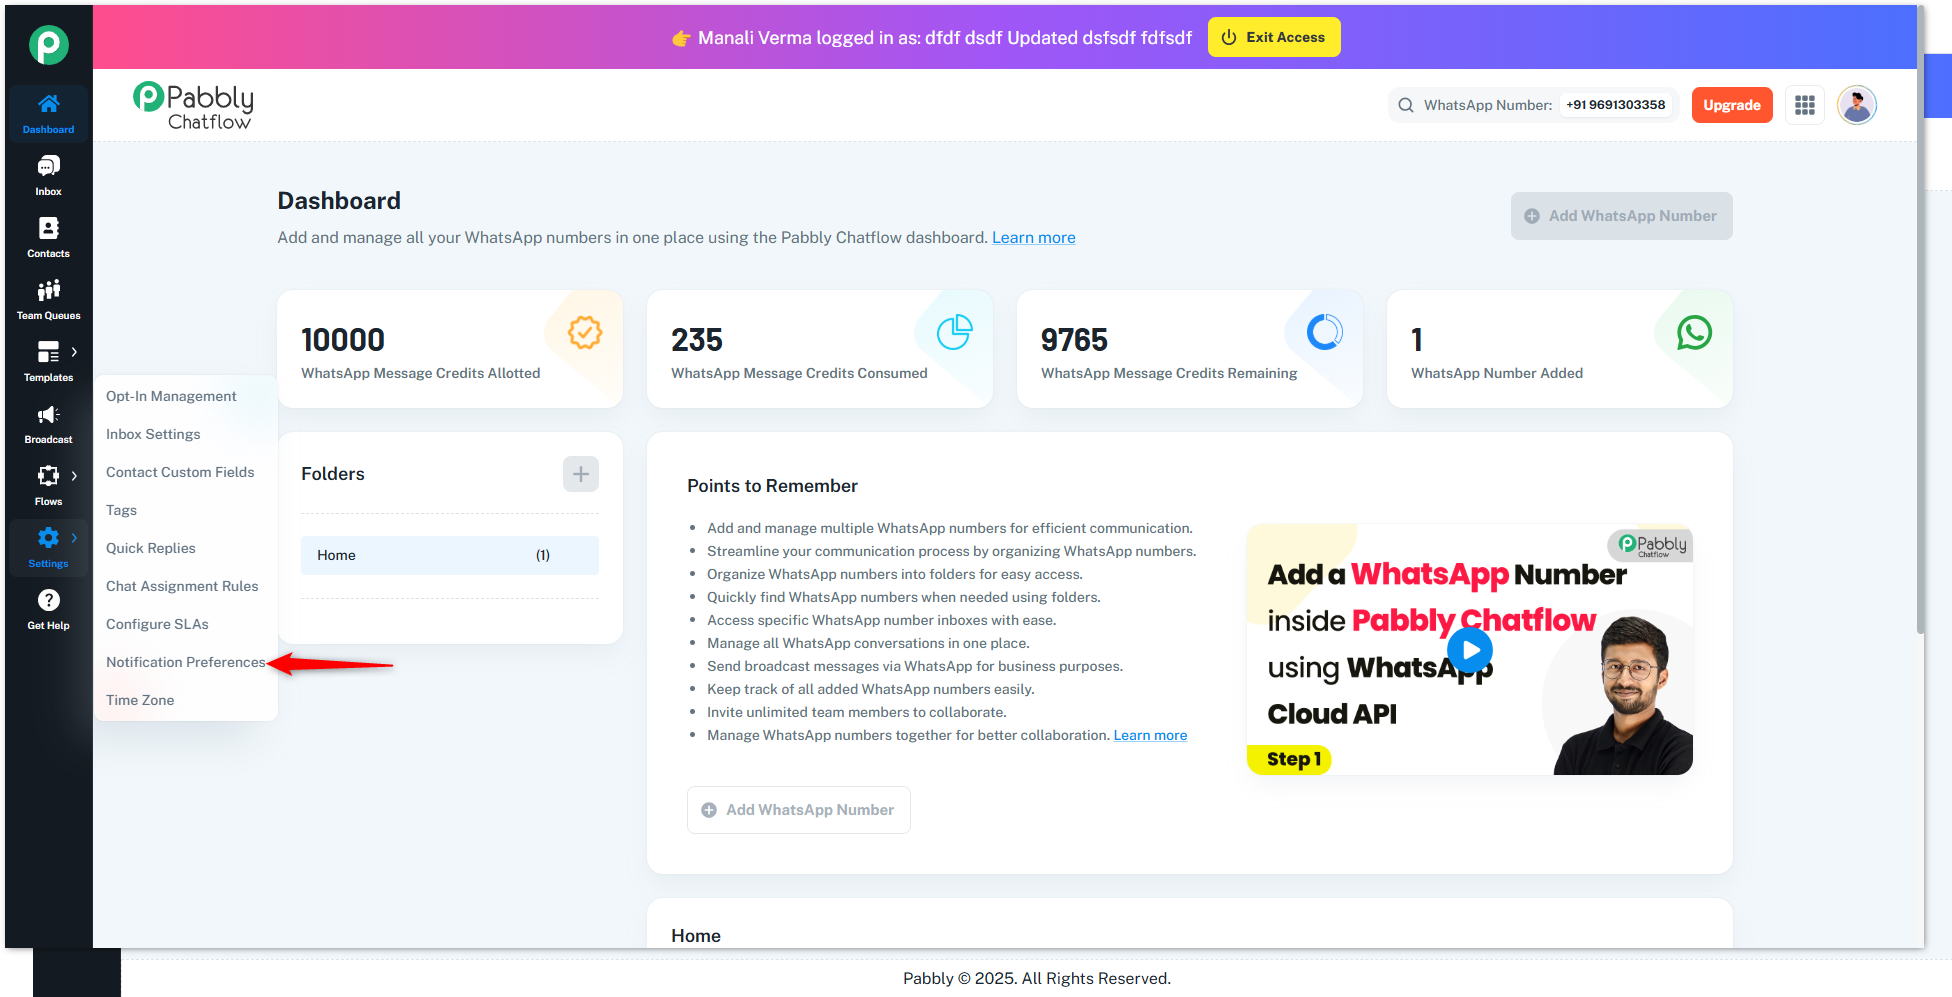Viewport: 1952px width, 997px height.
Task: Click Add WhatsApp Number below points list
Action: click(799, 810)
